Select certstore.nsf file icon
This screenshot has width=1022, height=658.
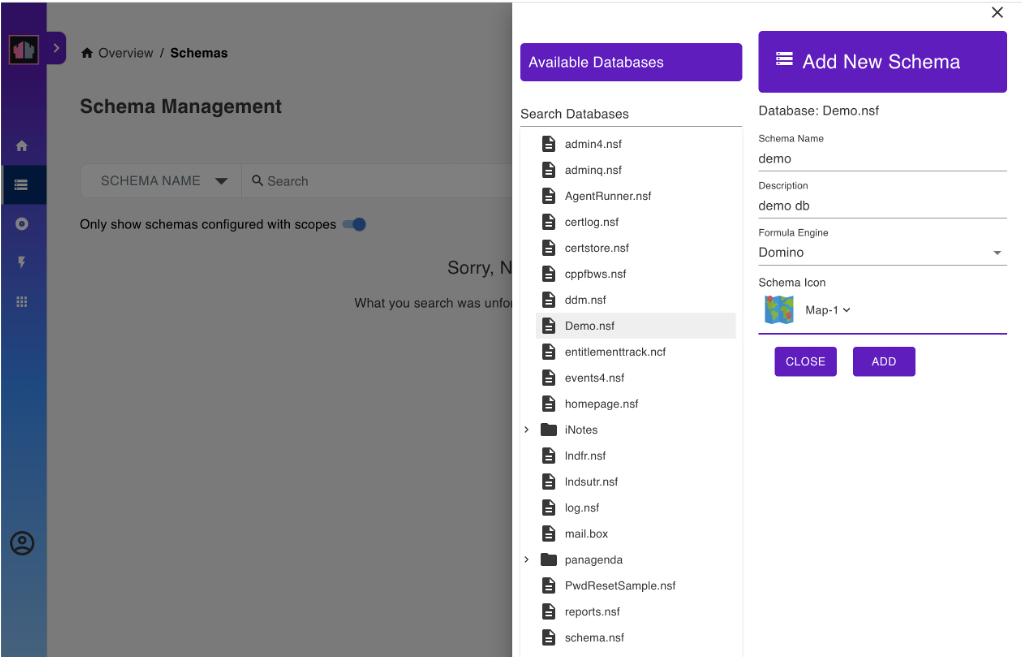click(x=549, y=248)
